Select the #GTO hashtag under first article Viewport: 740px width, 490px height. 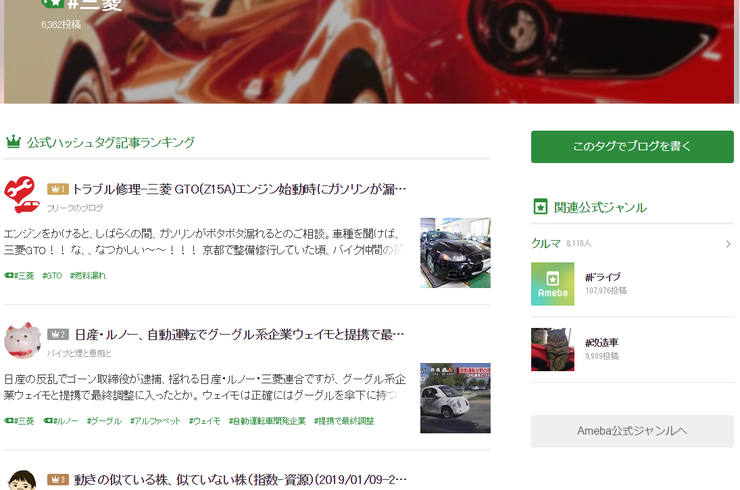tap(52, 275)
